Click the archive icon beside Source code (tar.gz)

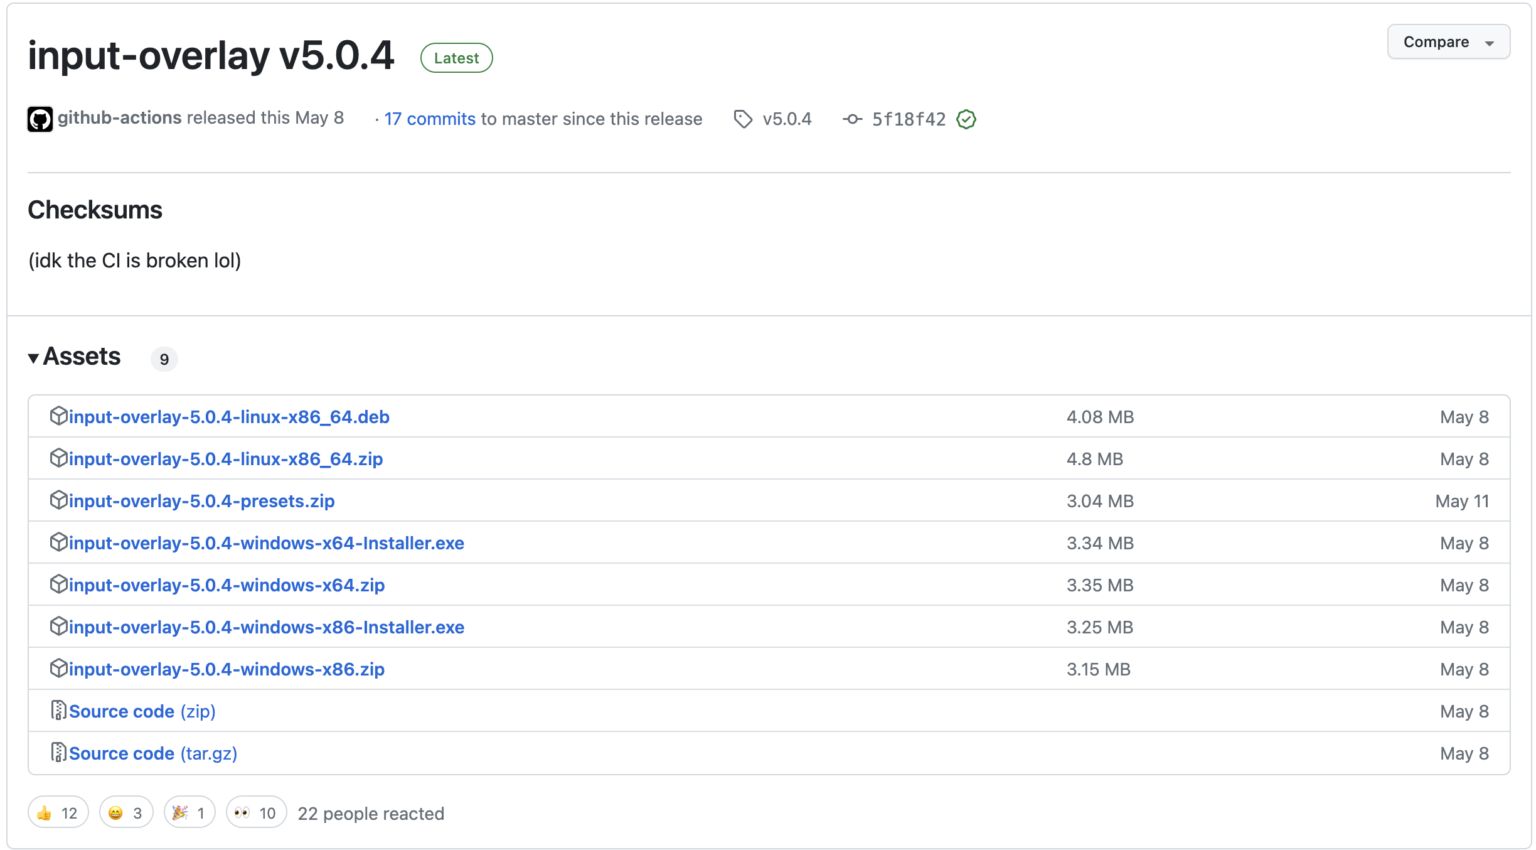(59, 752)
